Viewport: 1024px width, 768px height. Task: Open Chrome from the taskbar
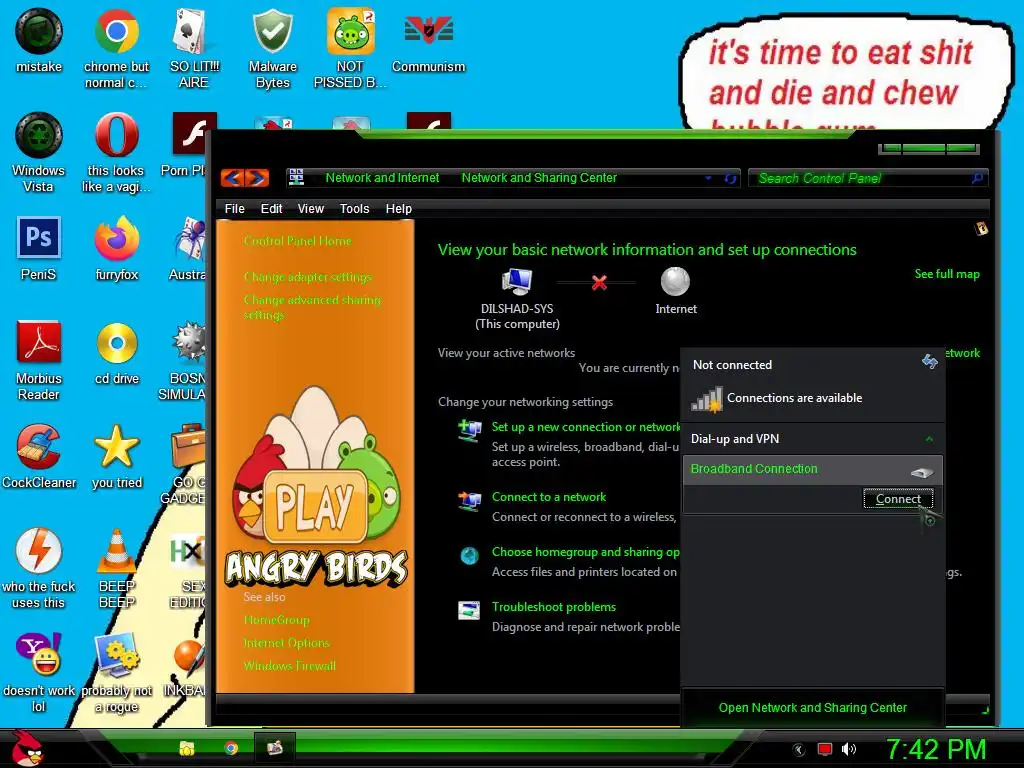point(231,748)
